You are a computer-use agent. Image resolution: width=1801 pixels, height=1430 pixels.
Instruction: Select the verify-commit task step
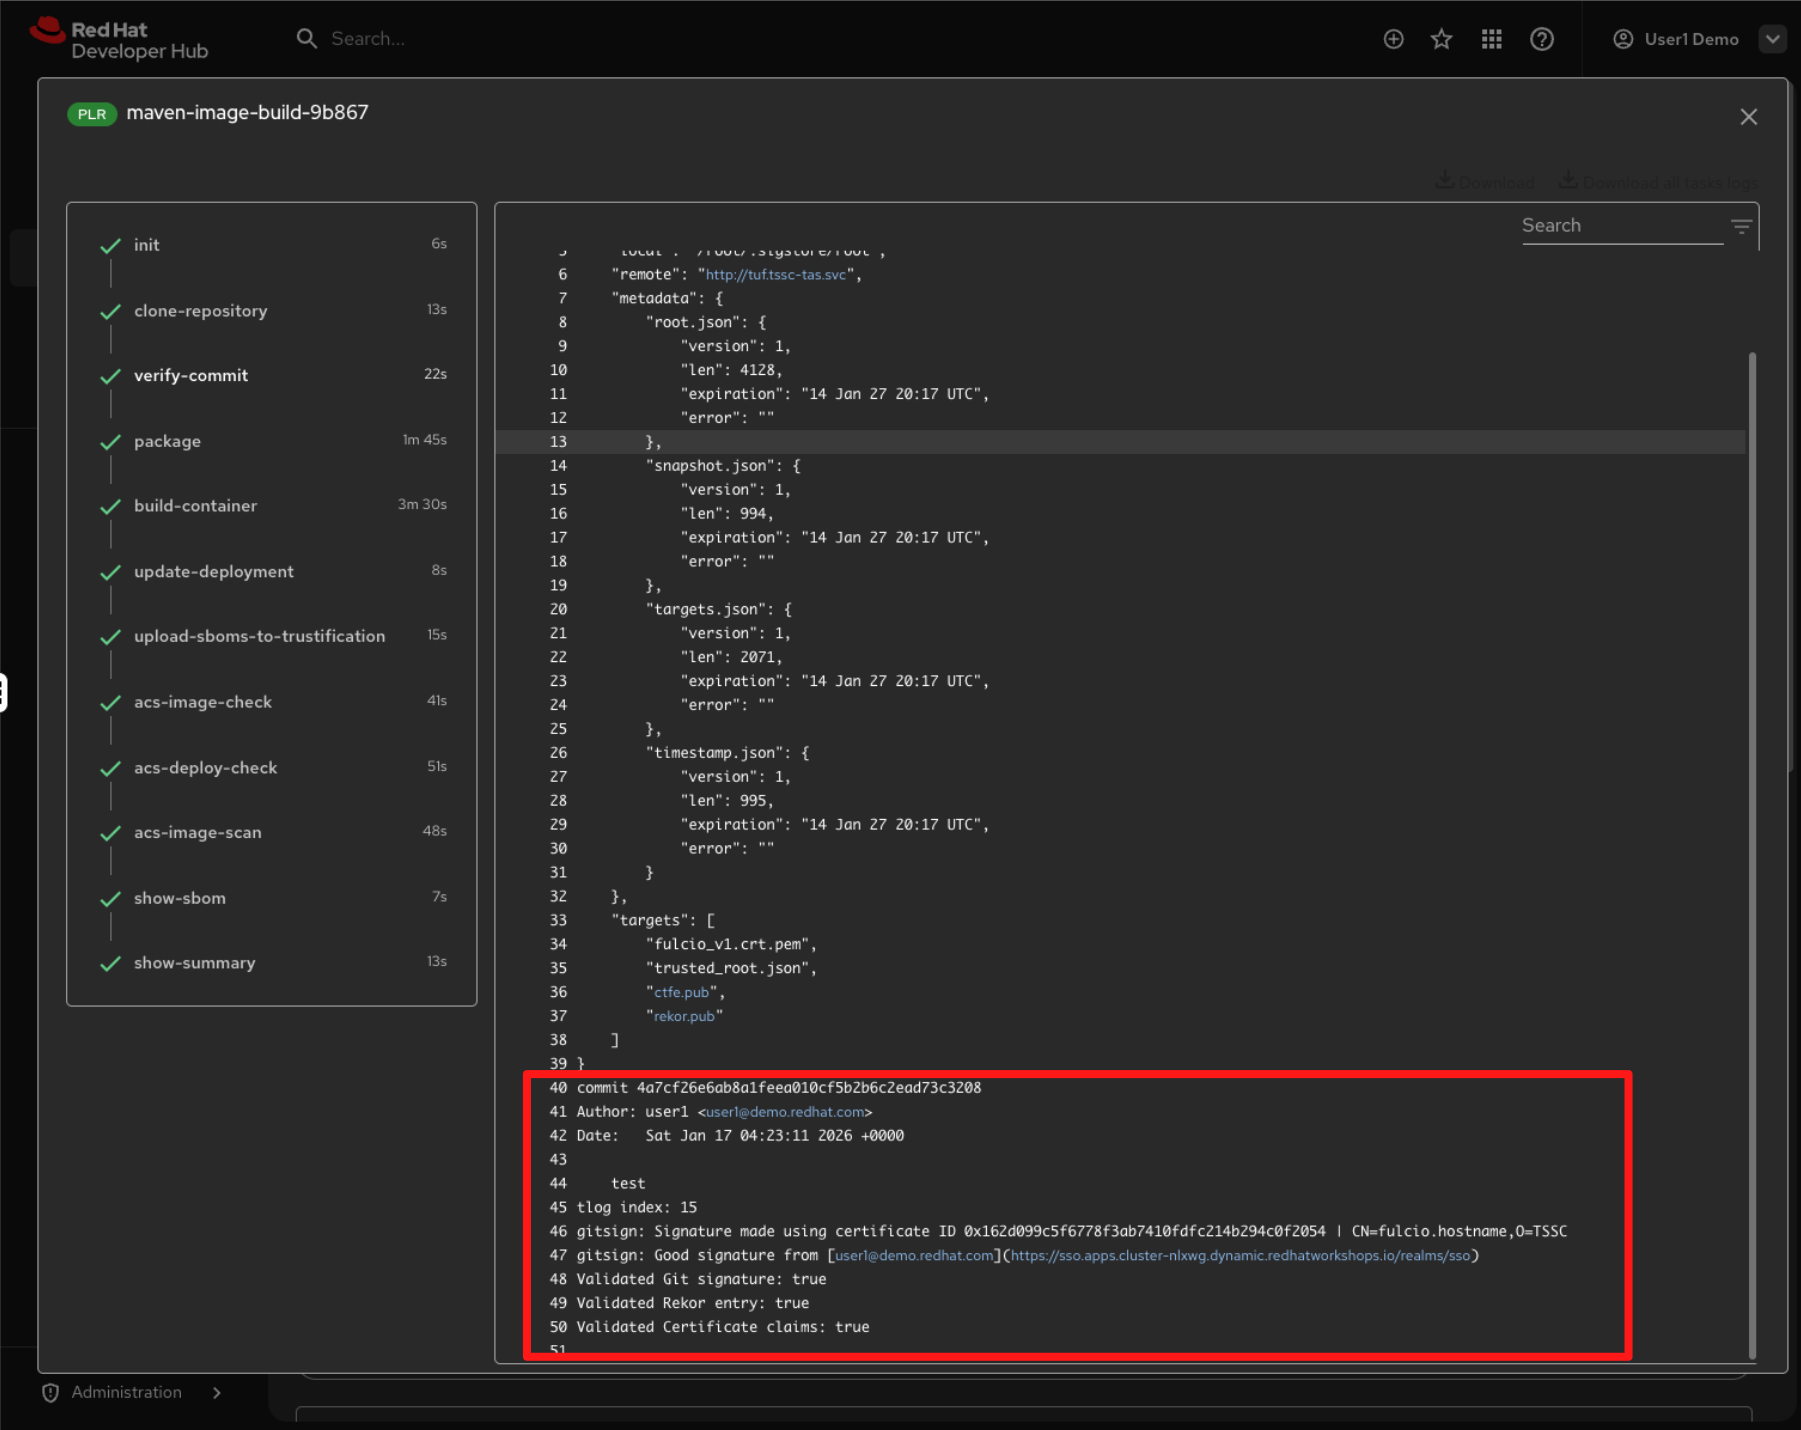(x=191, y=376)
